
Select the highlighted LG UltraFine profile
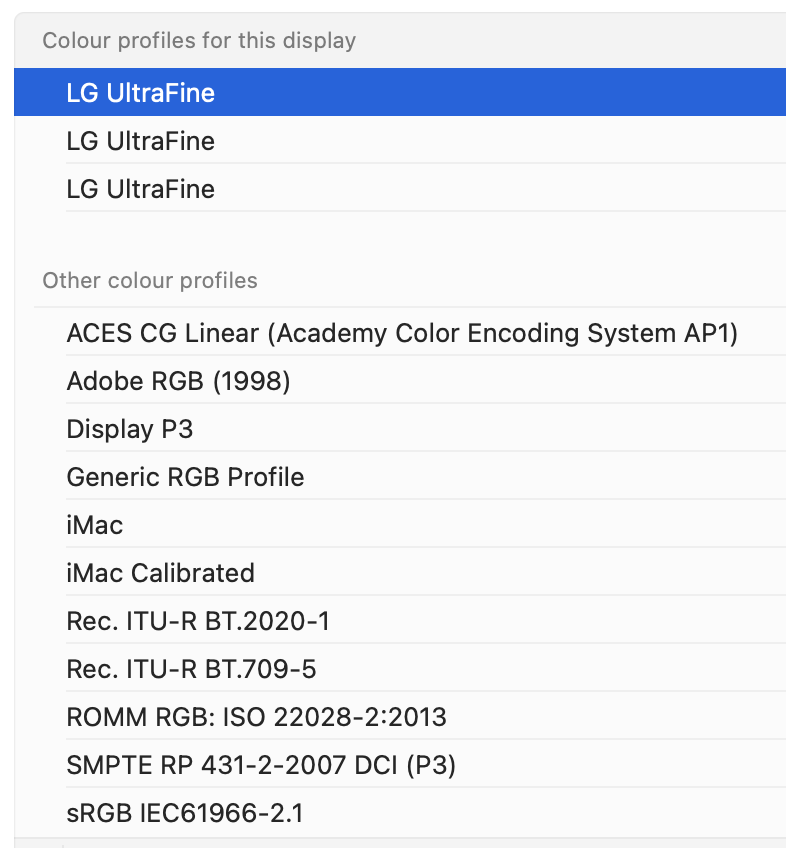tap(141, 93)
